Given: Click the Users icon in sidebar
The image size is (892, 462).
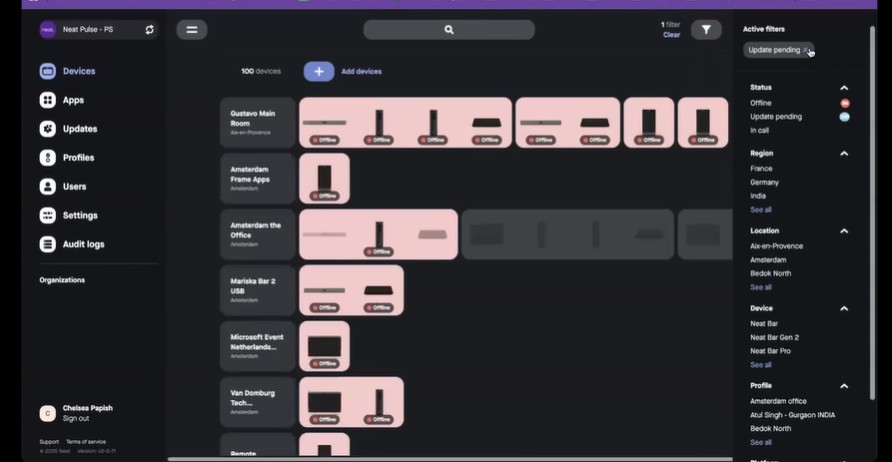Looking at the screenshot, I should coord(47,187).
